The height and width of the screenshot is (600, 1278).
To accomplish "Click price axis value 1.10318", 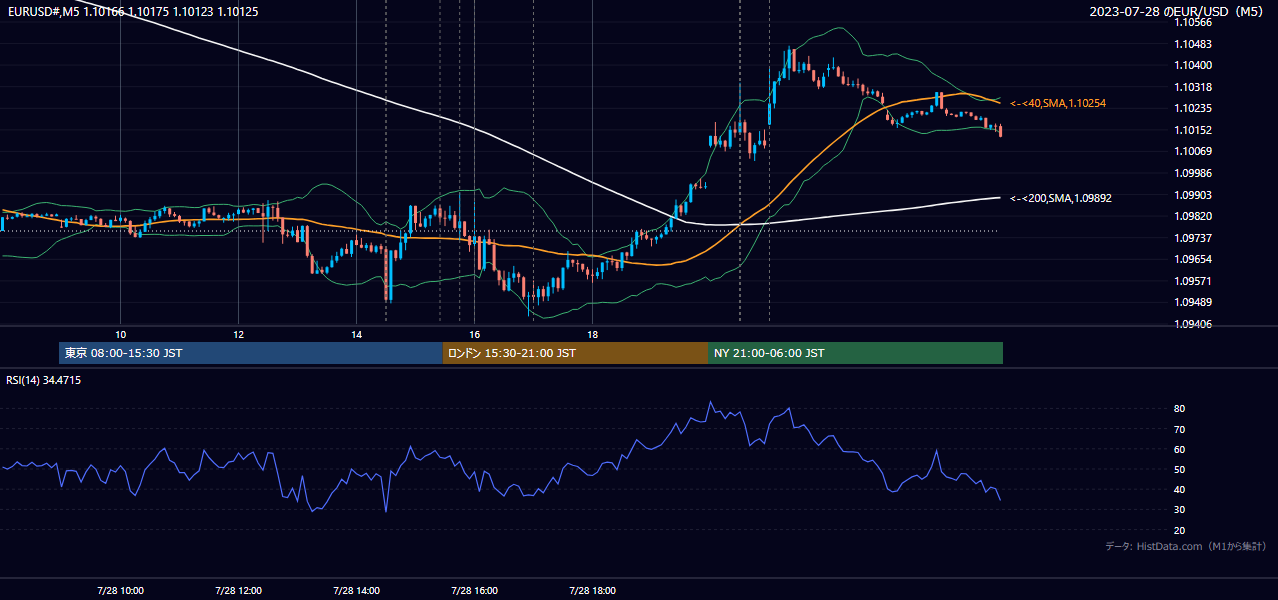I will pos(1193,87).
